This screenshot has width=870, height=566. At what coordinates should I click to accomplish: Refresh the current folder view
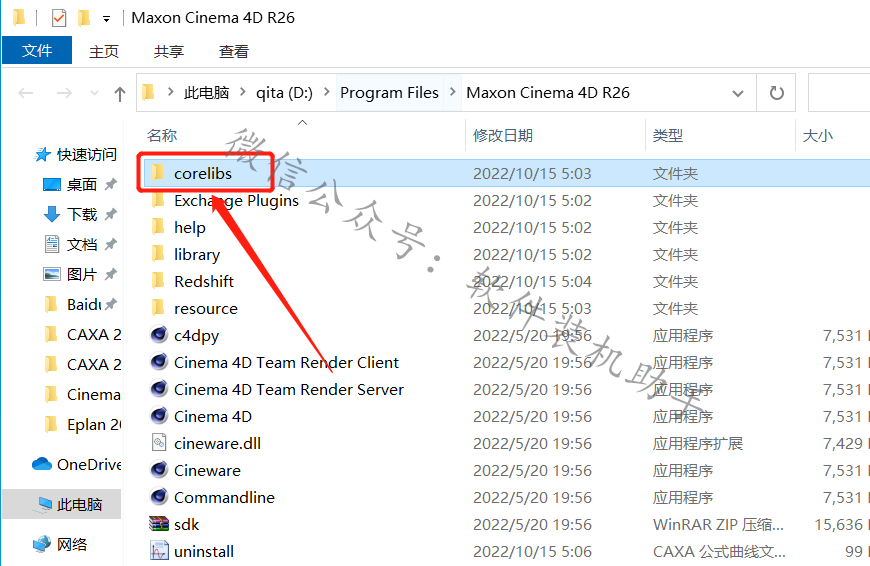(776, 93)
